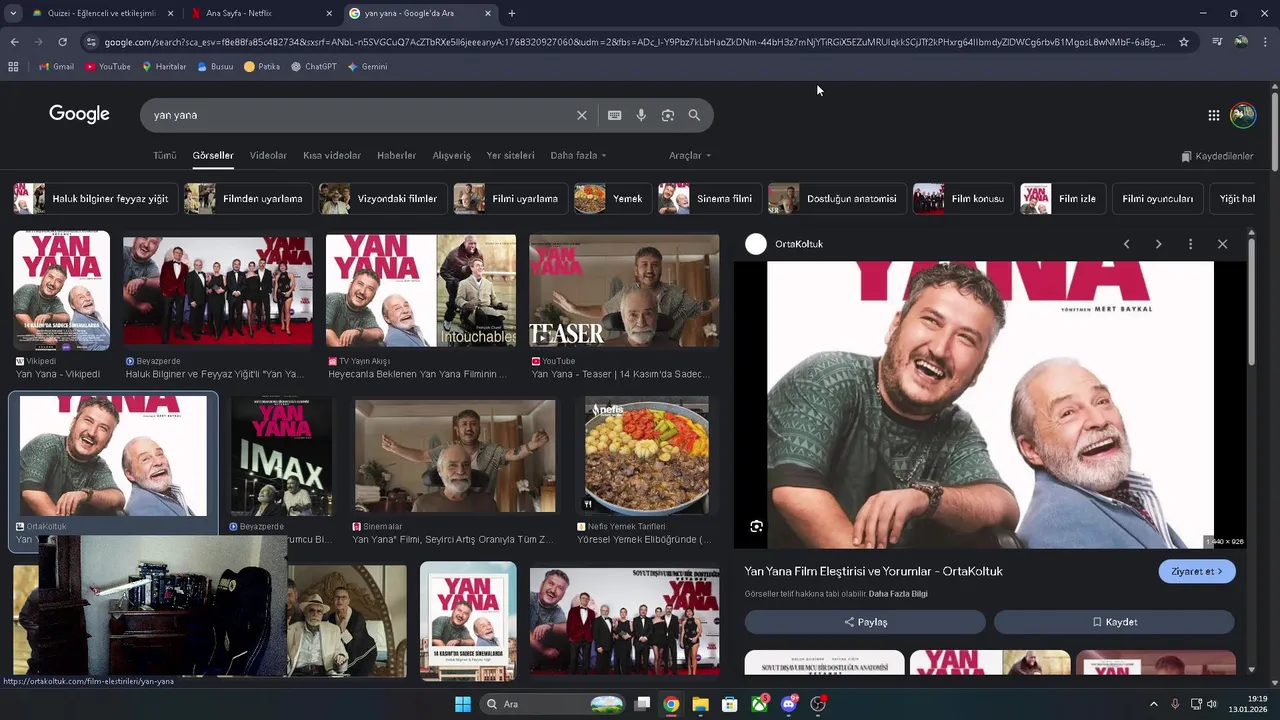Open Gemini bookmark

[367, 67]
